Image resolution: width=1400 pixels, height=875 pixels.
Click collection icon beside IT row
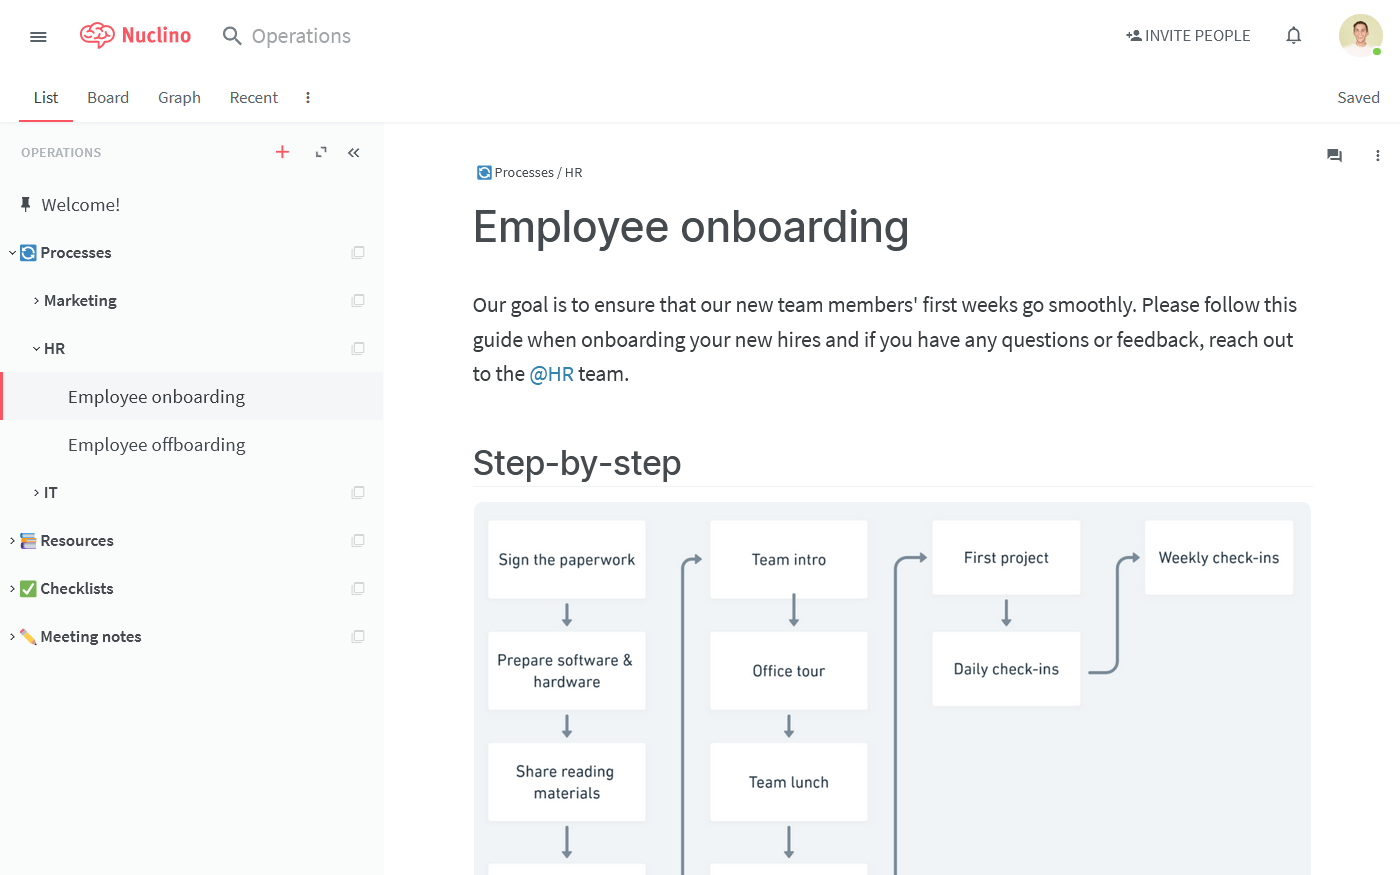(x=358, y=493)
